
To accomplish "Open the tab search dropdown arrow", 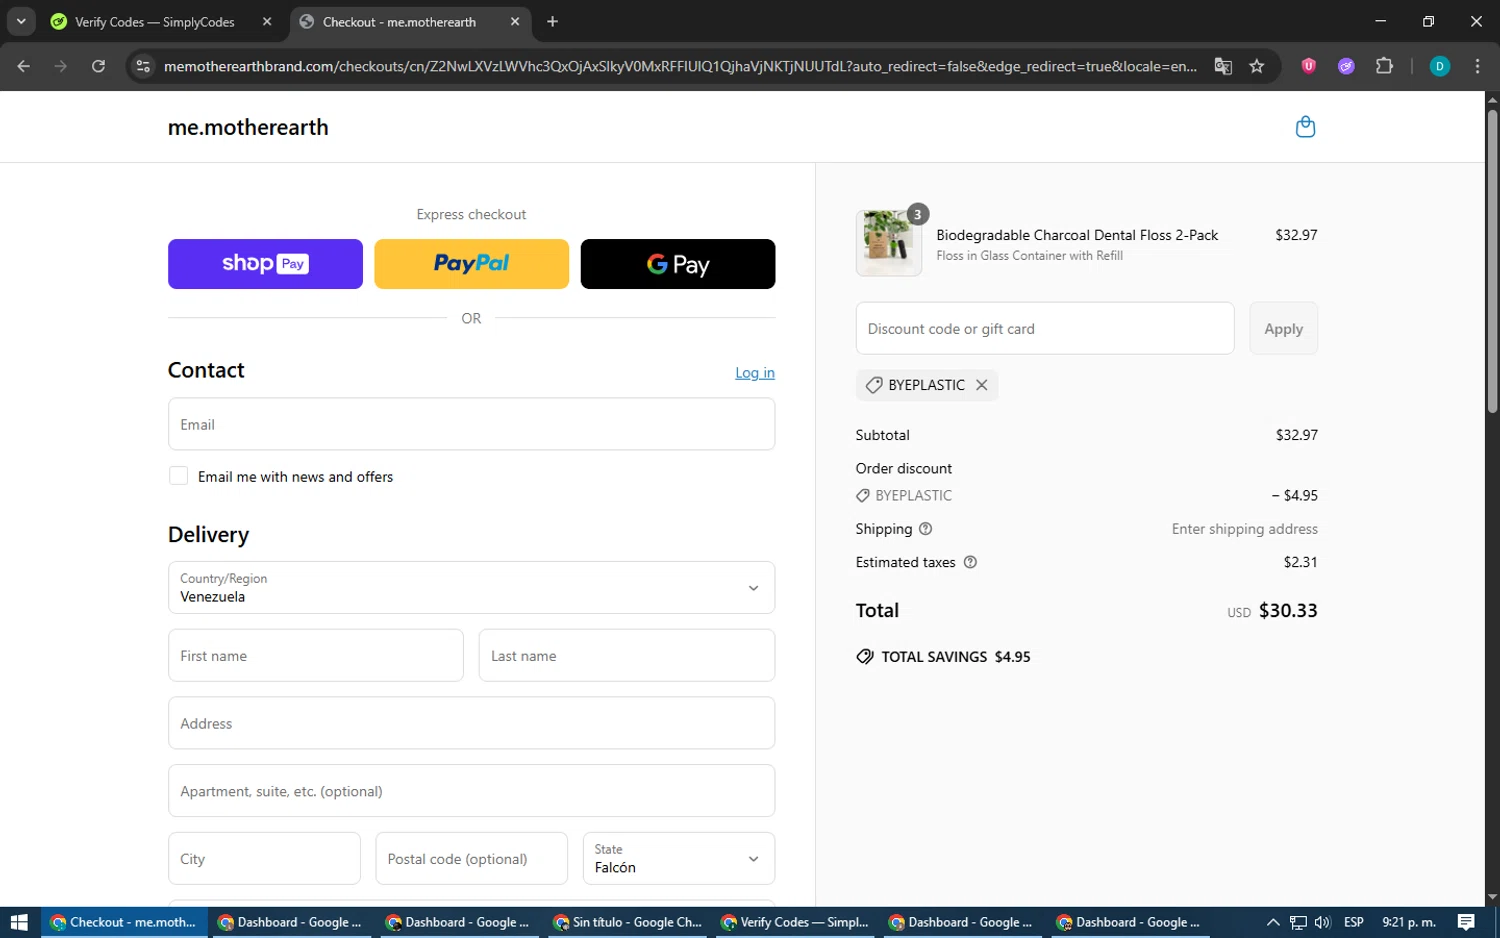I will [x=21, y=21].
